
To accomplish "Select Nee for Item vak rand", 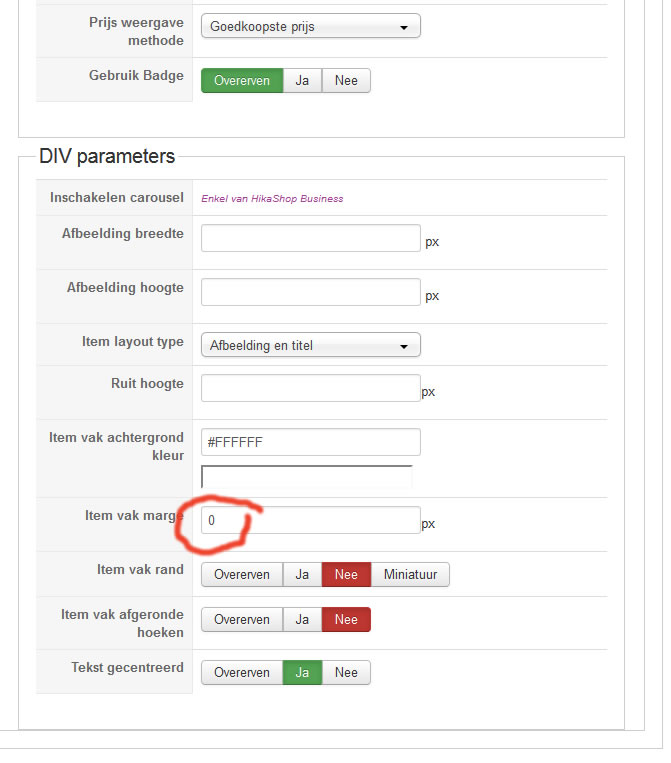I will tap(346, 574).
